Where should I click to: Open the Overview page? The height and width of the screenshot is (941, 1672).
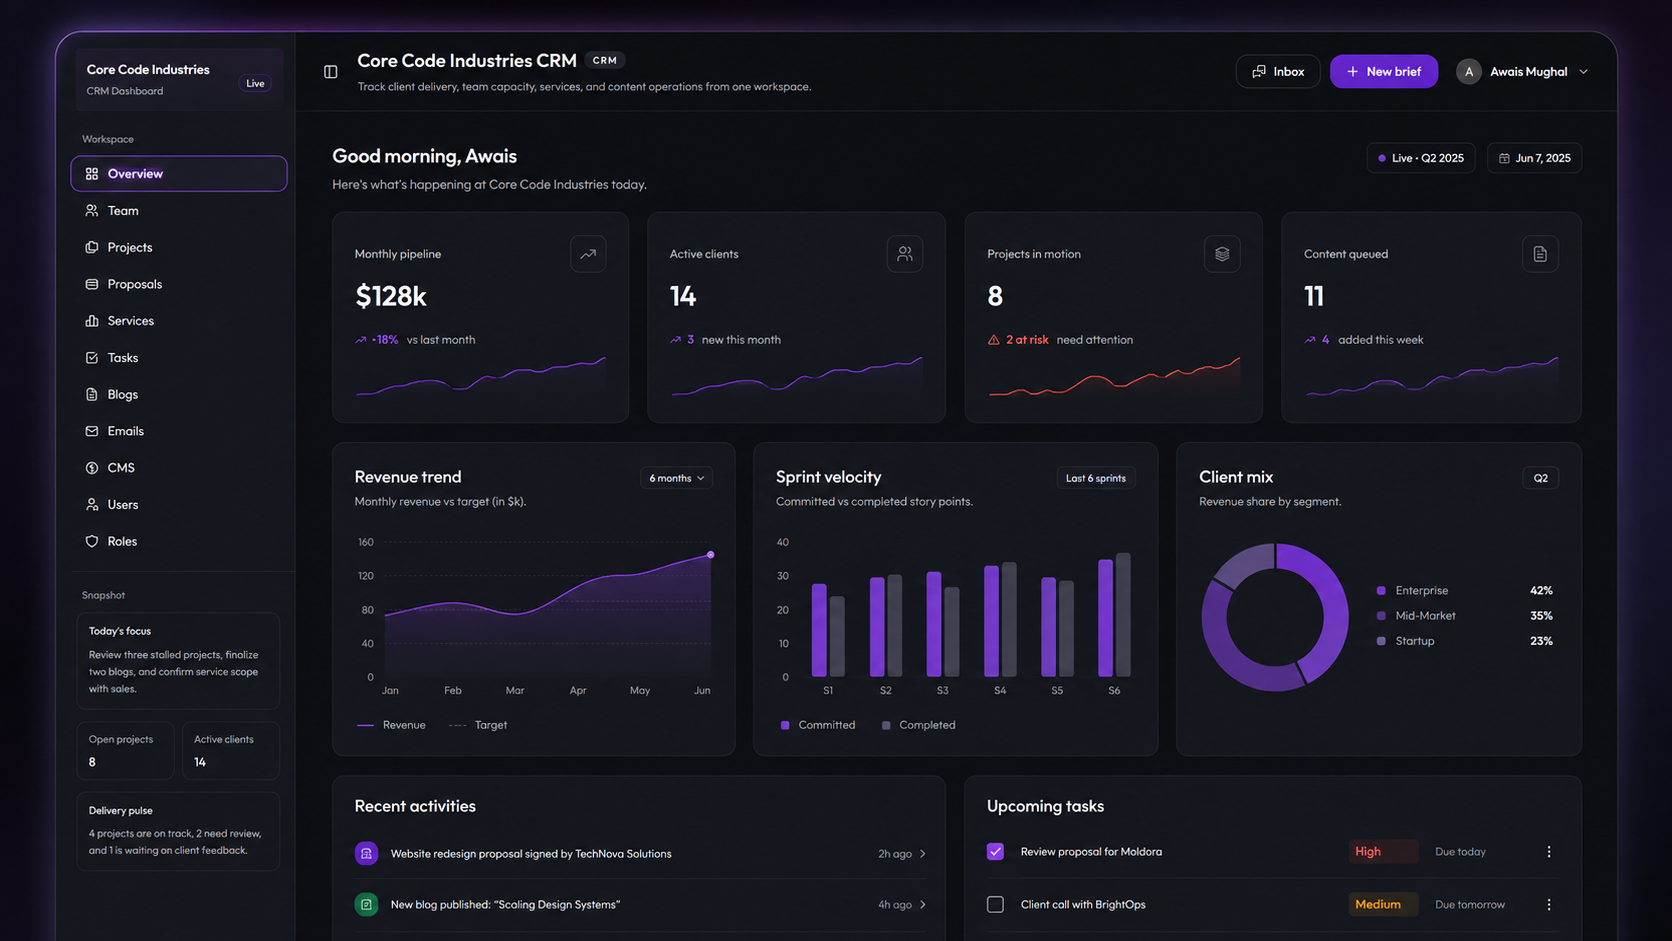tap(179, 174)
